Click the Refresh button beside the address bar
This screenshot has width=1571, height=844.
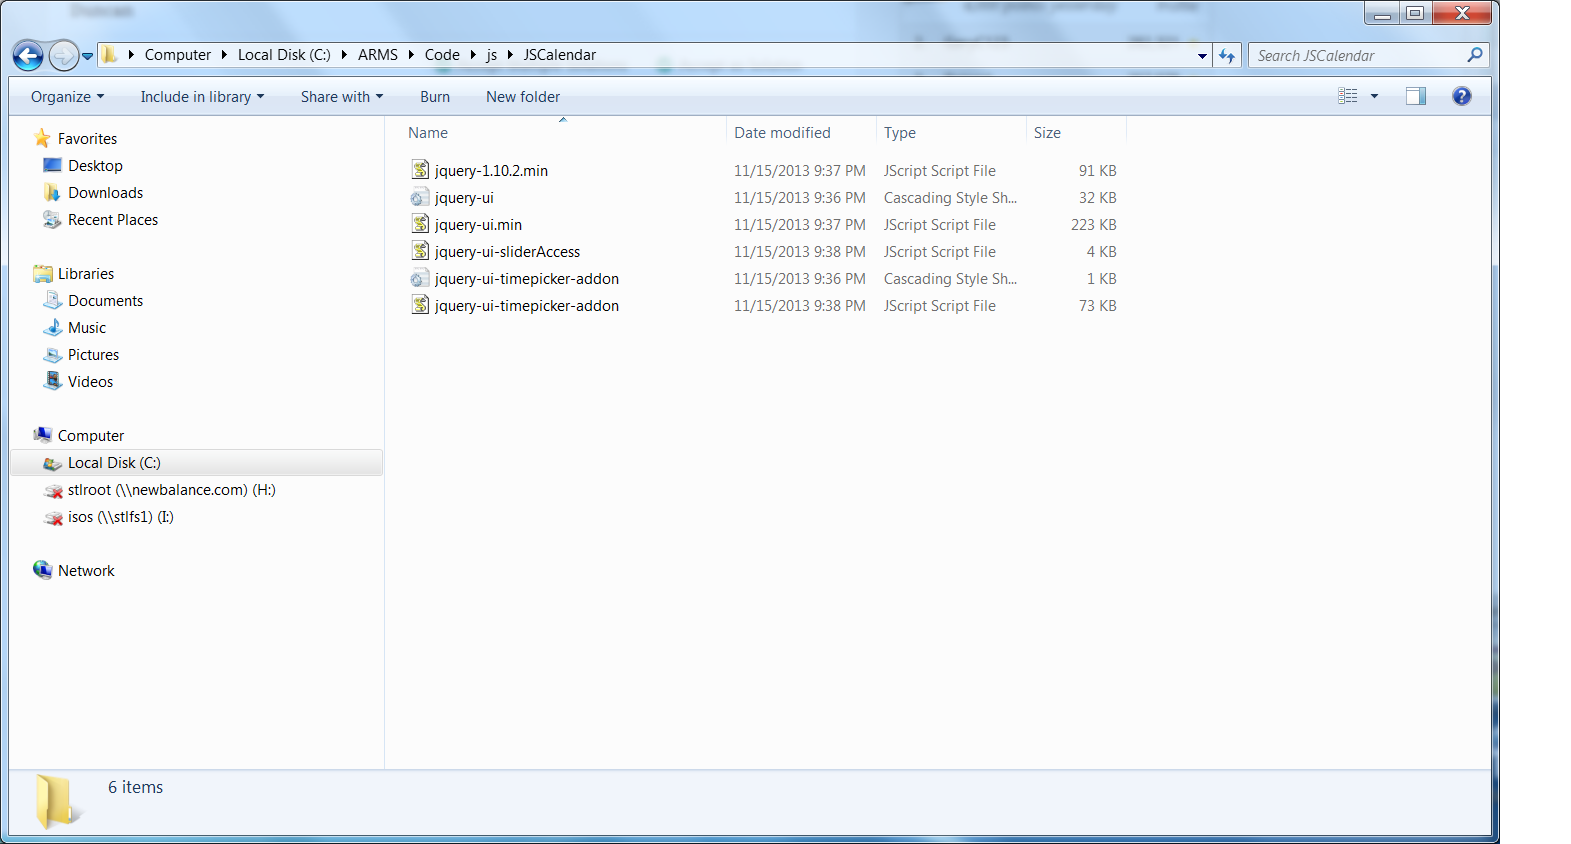pyautogui.click(x=1227, y=56)
